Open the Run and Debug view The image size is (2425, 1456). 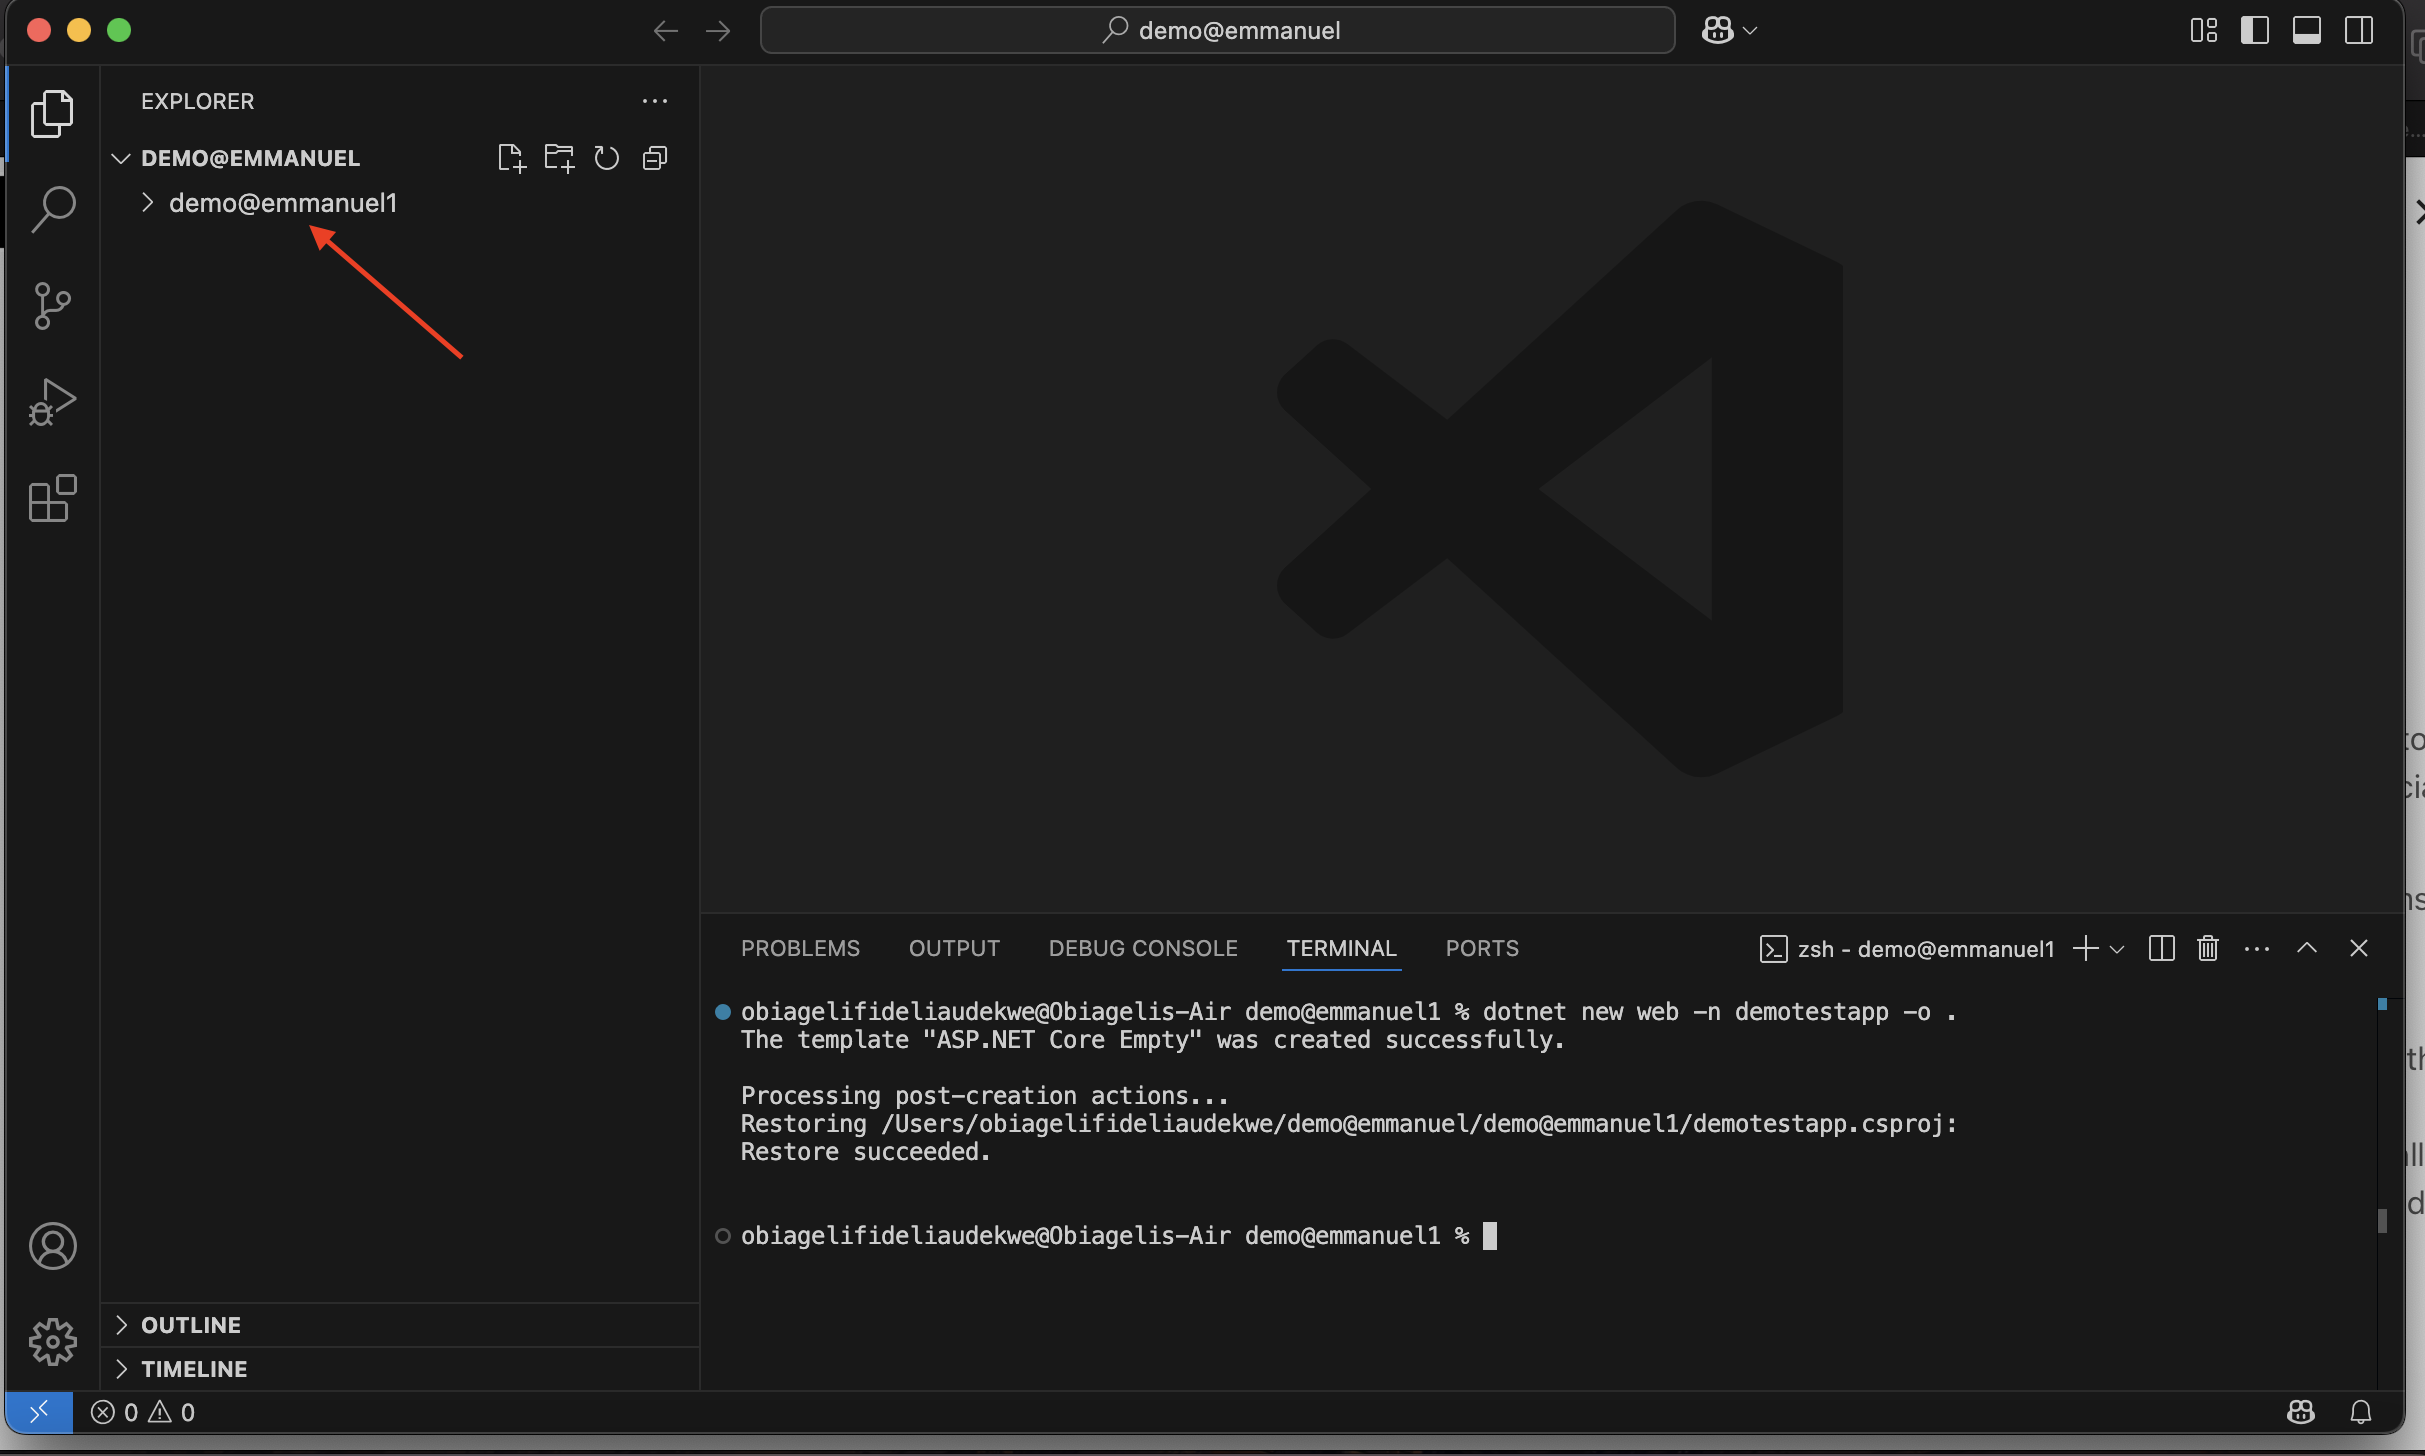(52, 402)
